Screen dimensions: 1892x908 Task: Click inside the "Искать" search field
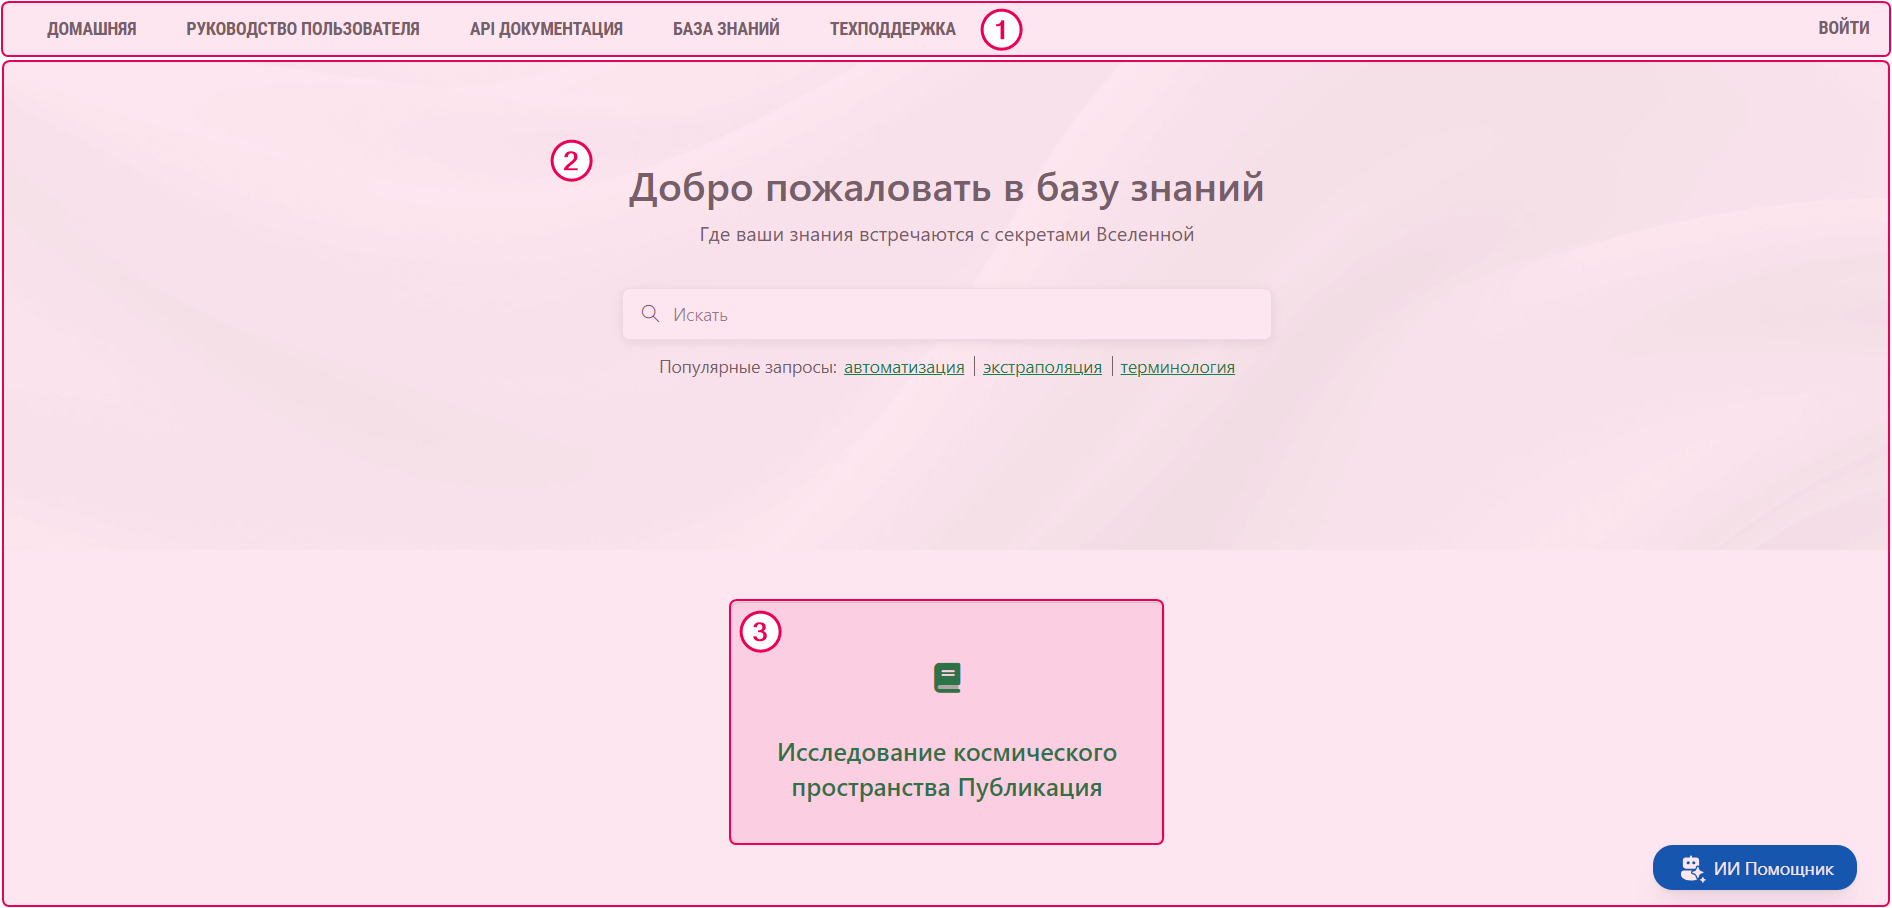click(x=946, y=313)
